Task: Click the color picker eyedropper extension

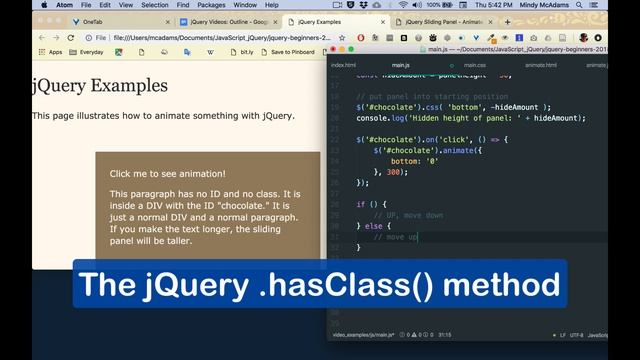Action: (491, 38)
